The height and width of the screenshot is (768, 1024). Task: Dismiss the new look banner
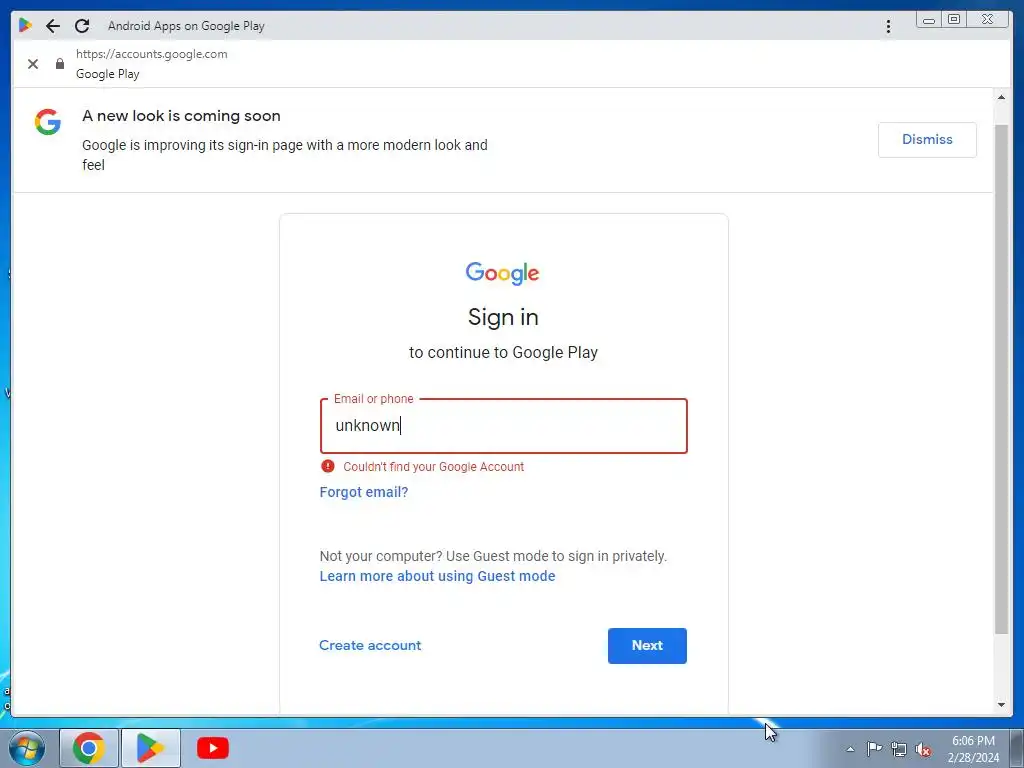[x=927, y=140]
